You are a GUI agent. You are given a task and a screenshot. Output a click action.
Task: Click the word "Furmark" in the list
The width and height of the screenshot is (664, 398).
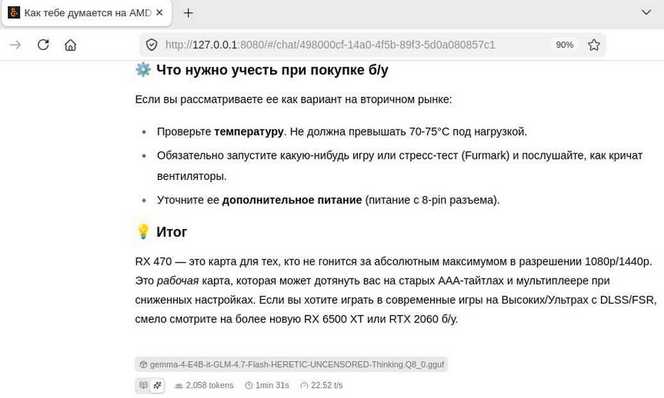[x=485, y=155]
